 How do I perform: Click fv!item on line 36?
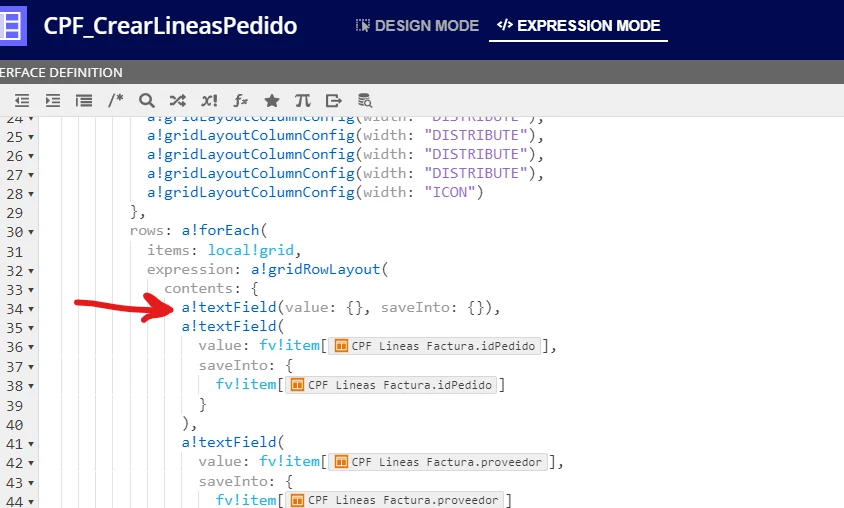coord(290,345)
